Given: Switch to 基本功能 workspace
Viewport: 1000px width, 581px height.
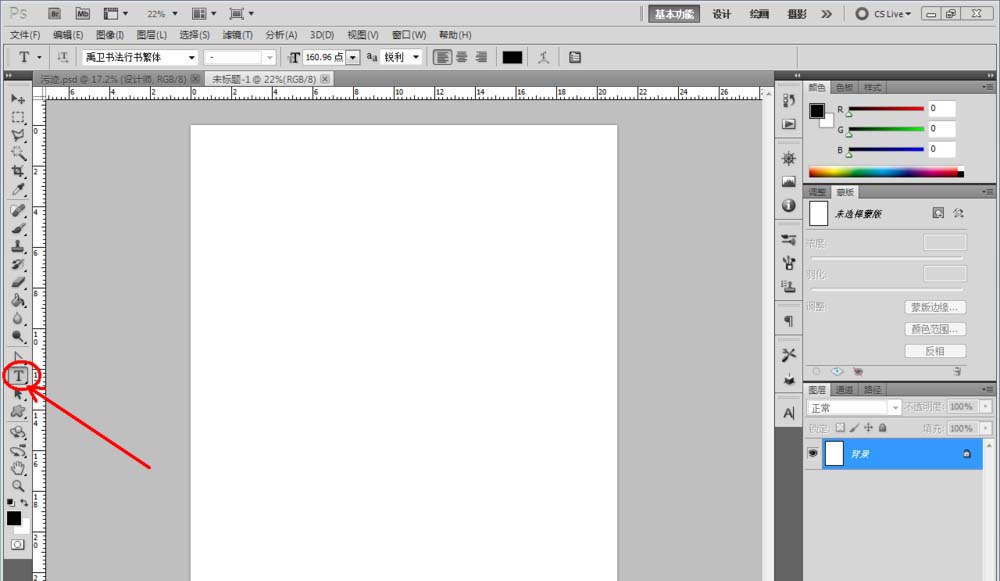Looking at the screenshot, I should pyautogui.click(x=673, y=13).
